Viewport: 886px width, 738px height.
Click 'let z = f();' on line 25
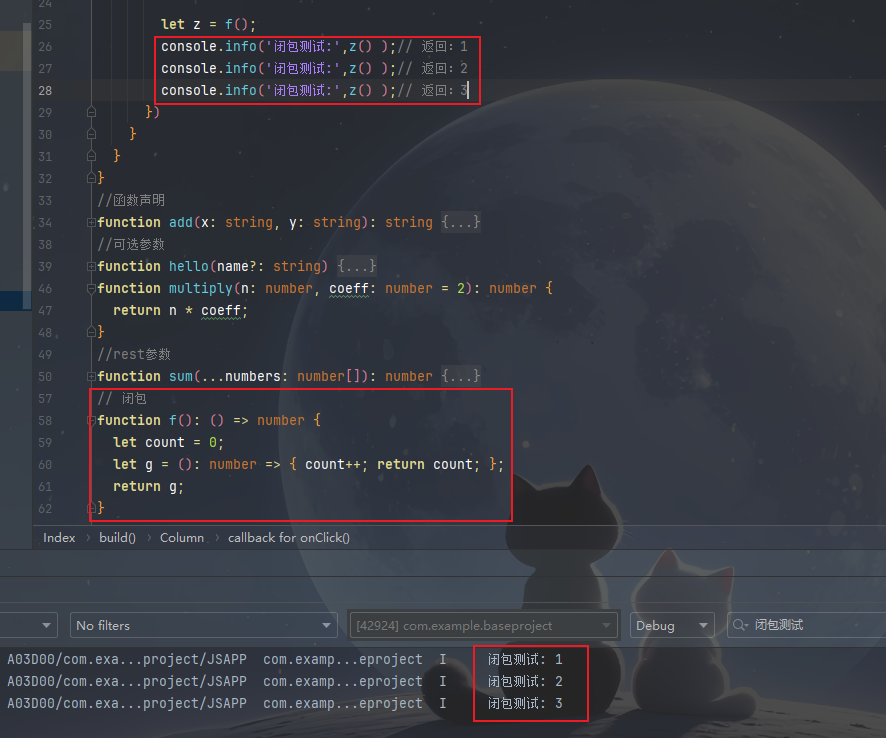coord(209,24)
